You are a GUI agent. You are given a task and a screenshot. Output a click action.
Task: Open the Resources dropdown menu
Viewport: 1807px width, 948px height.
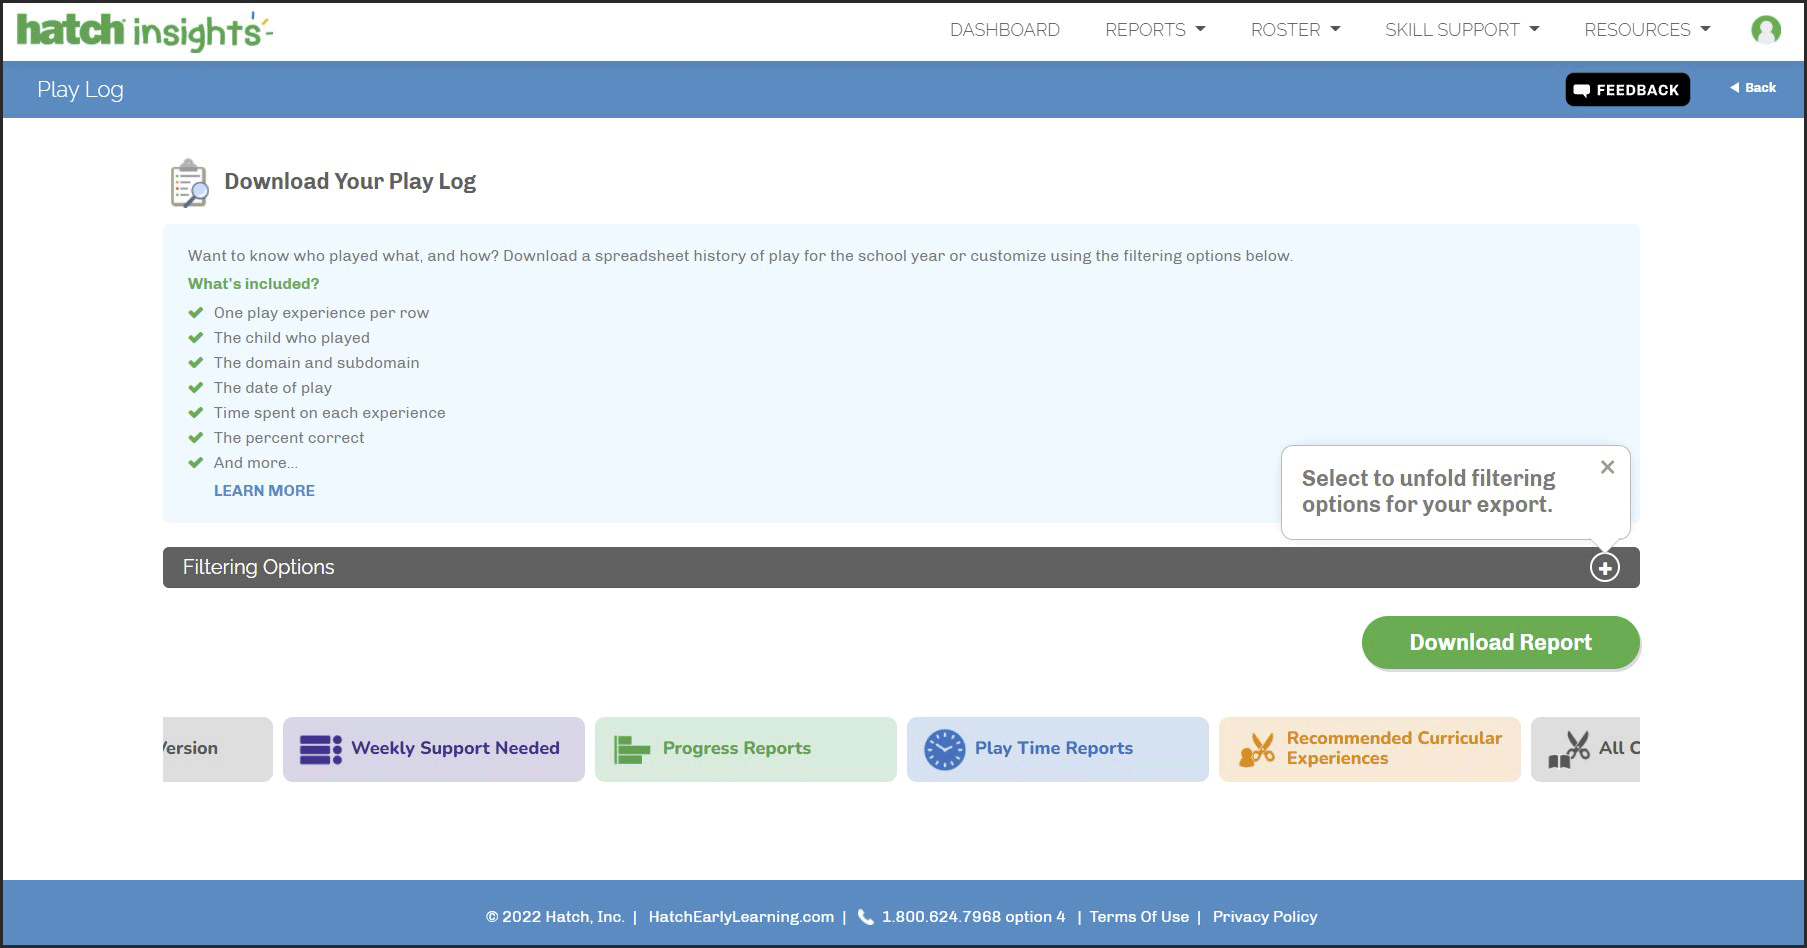(x=1647, y=30)
